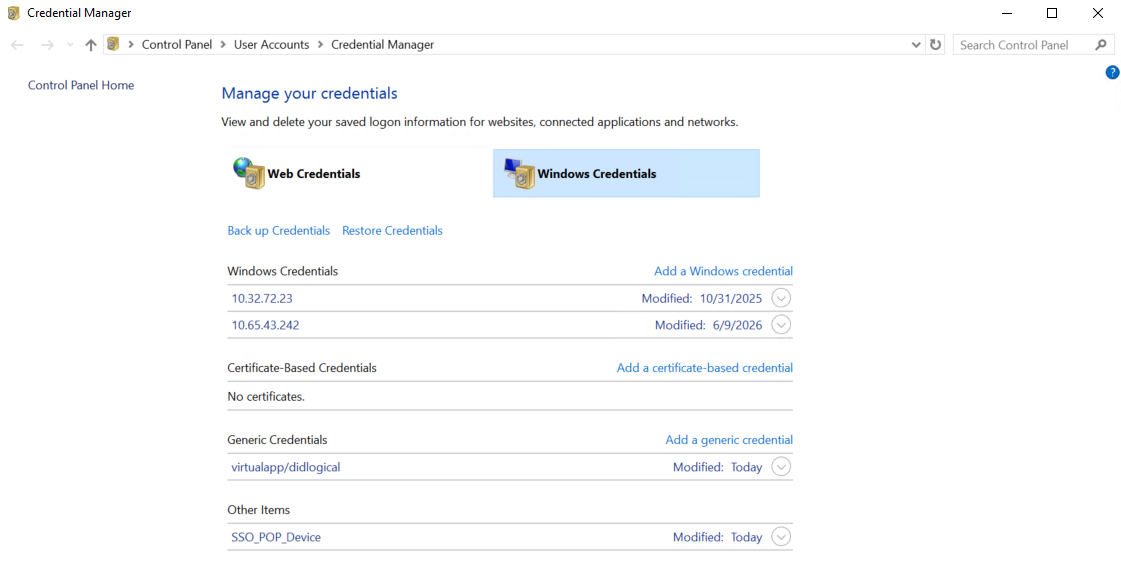Expand breadcrumb arrow after User Accounts
This screenshot has width=1121, height=568.
point(320,44)
